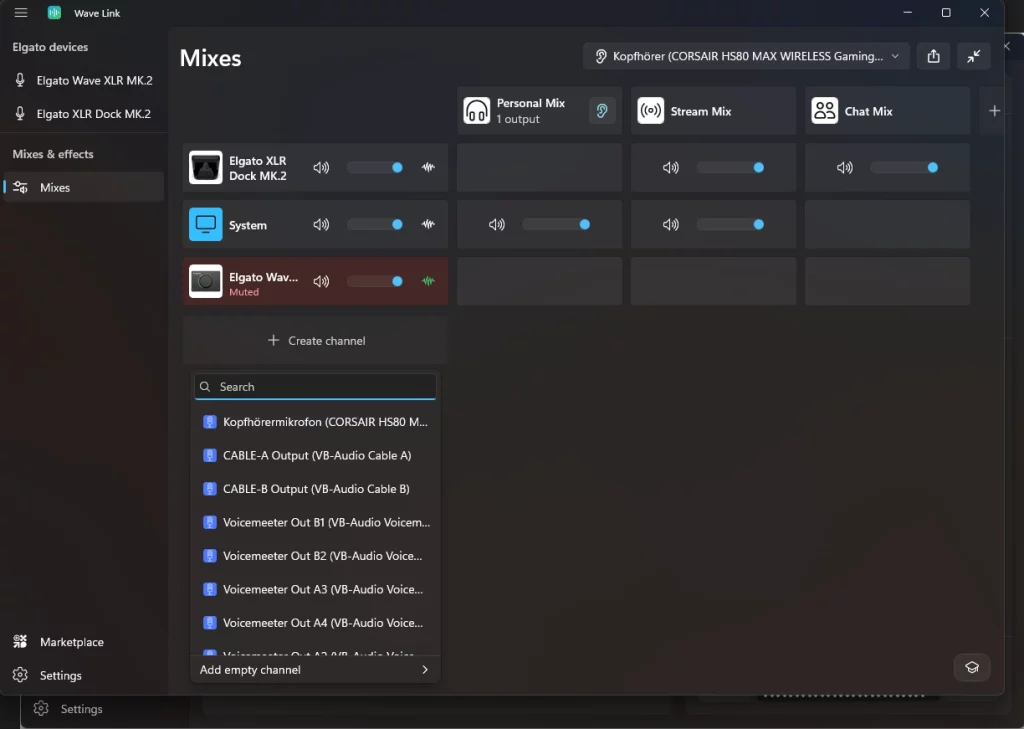The image size is (1024, 729).
Task: Open the hamburger navigation menu
Action: [21, 13]
